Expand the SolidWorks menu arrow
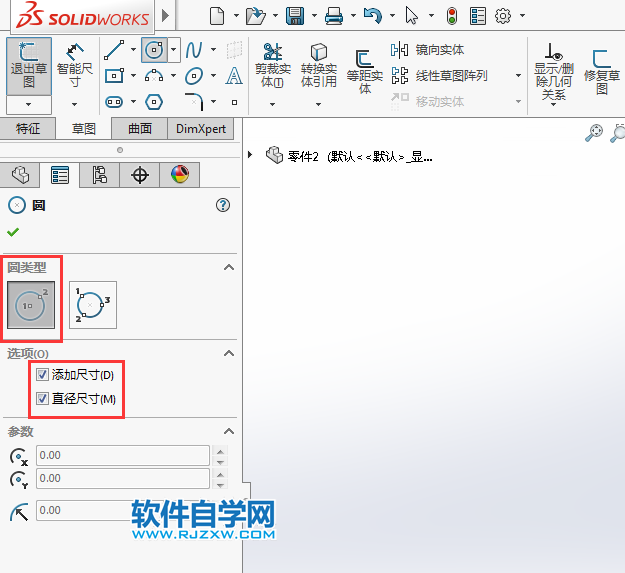This screenshot has height=573, width=625. (x=165, y=16)
